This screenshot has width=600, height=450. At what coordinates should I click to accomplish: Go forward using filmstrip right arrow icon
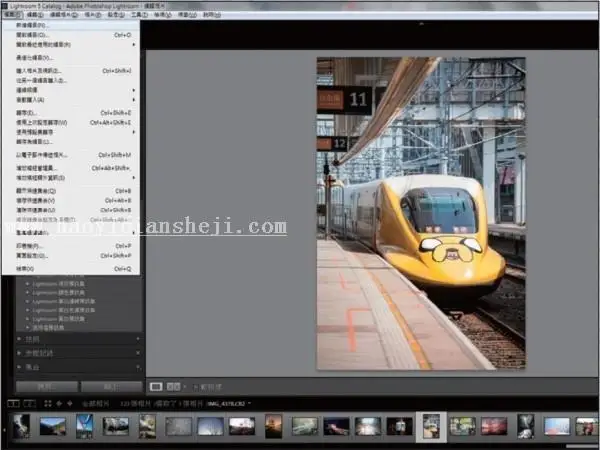click(70, 404)
